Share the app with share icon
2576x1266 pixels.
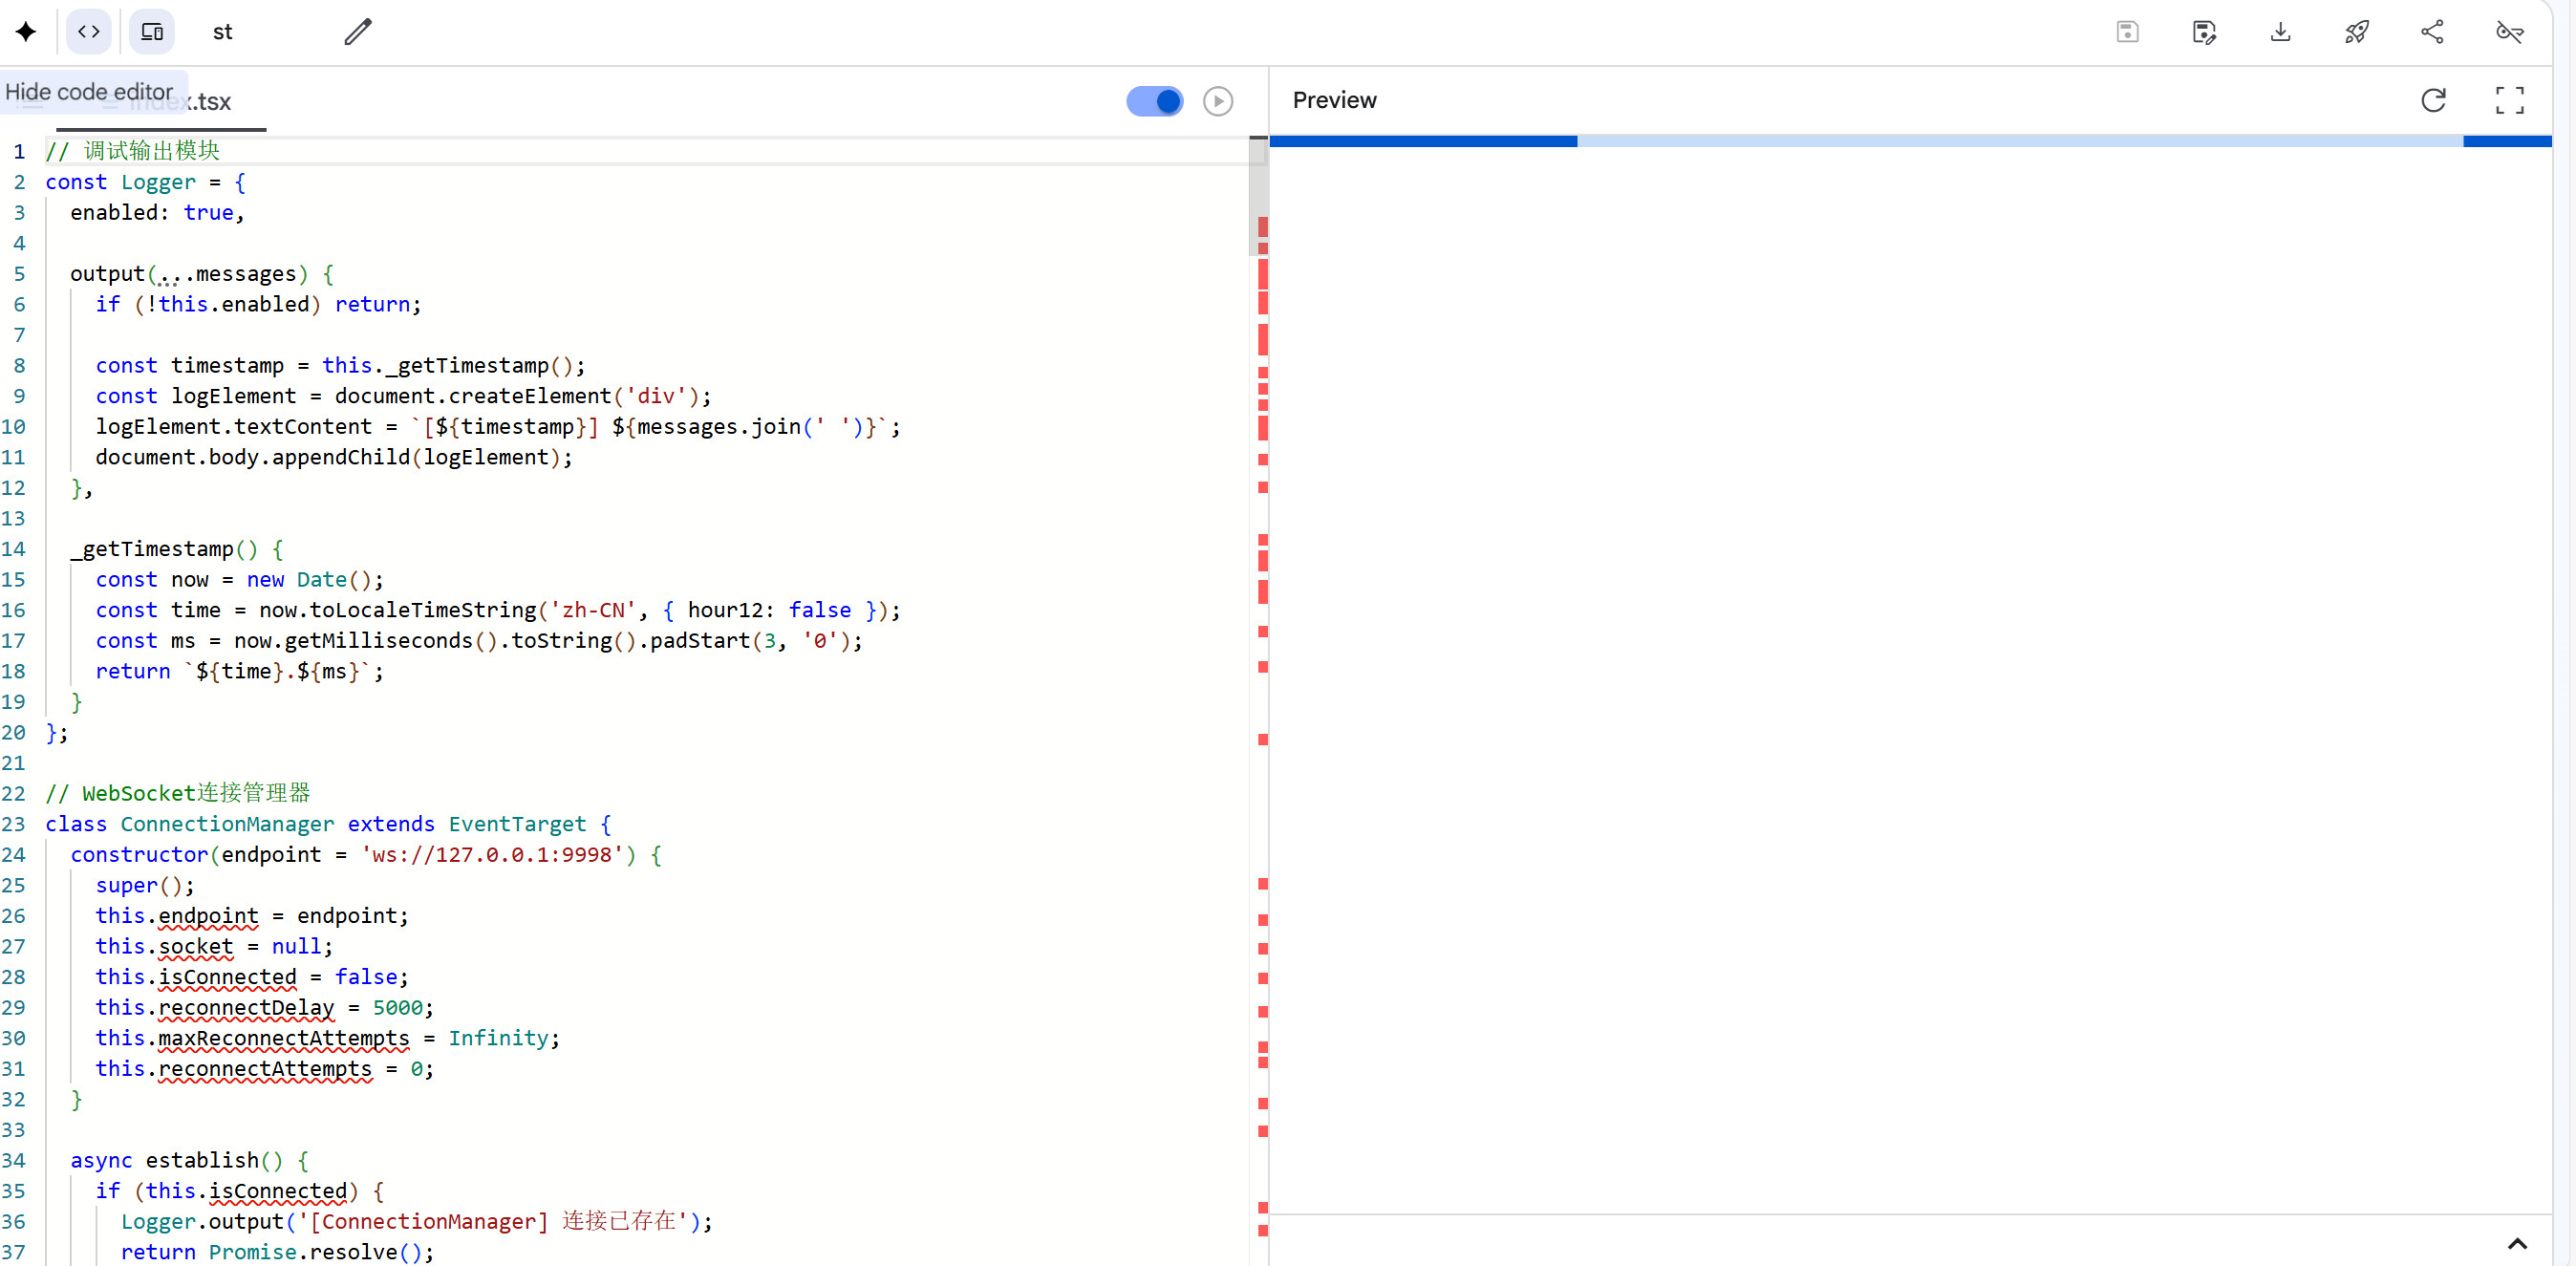coord(2432,32)
